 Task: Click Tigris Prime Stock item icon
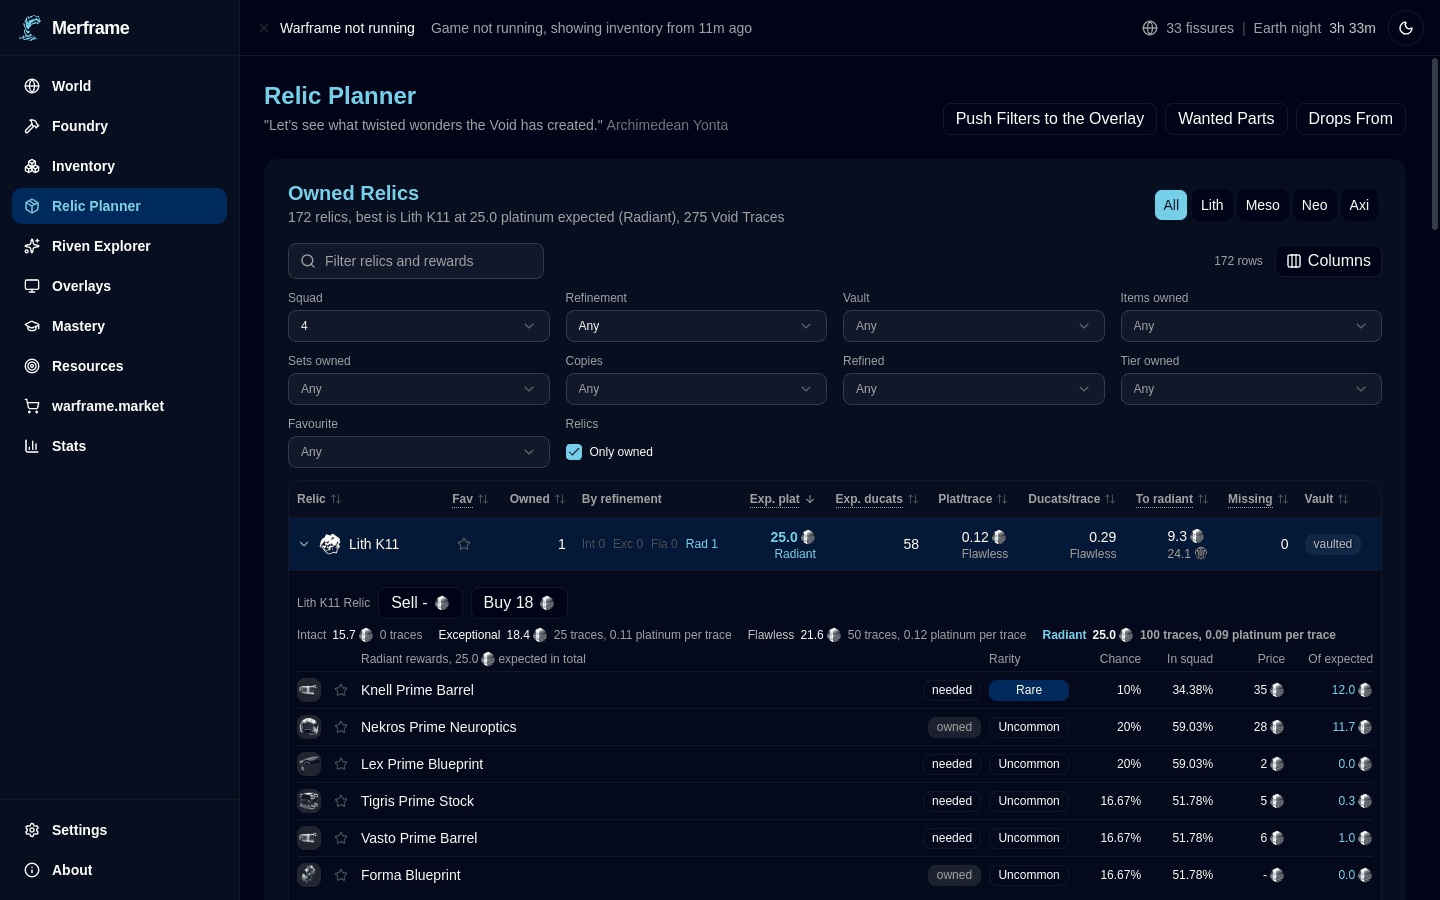[309, 801]
